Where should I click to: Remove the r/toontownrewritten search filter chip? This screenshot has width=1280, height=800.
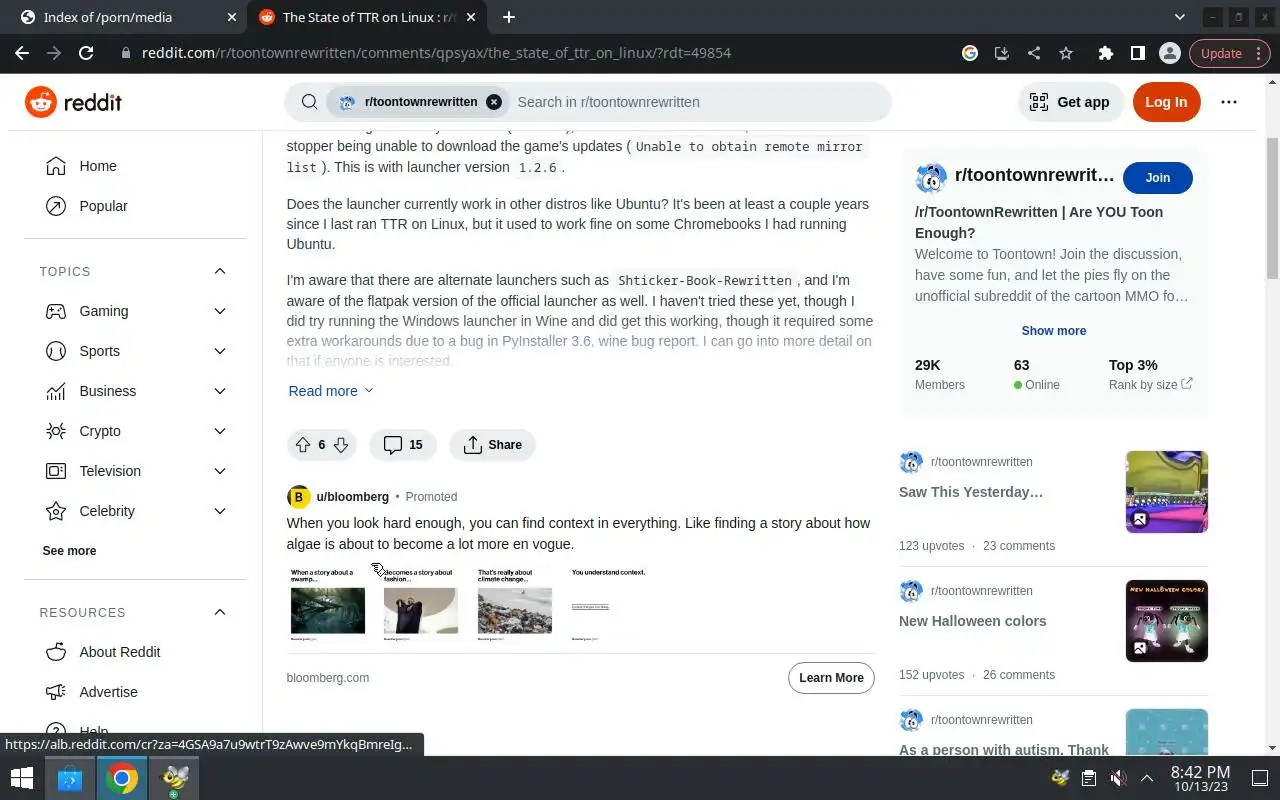point(494,102)
